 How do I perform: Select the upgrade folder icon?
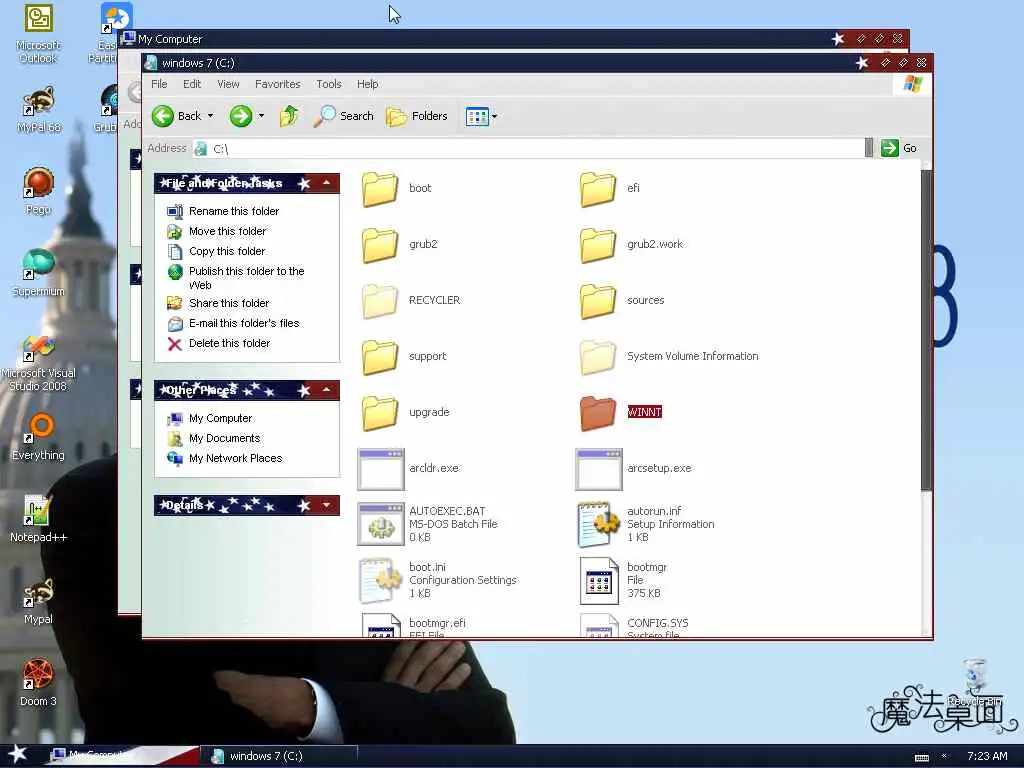tap(380, 413)
